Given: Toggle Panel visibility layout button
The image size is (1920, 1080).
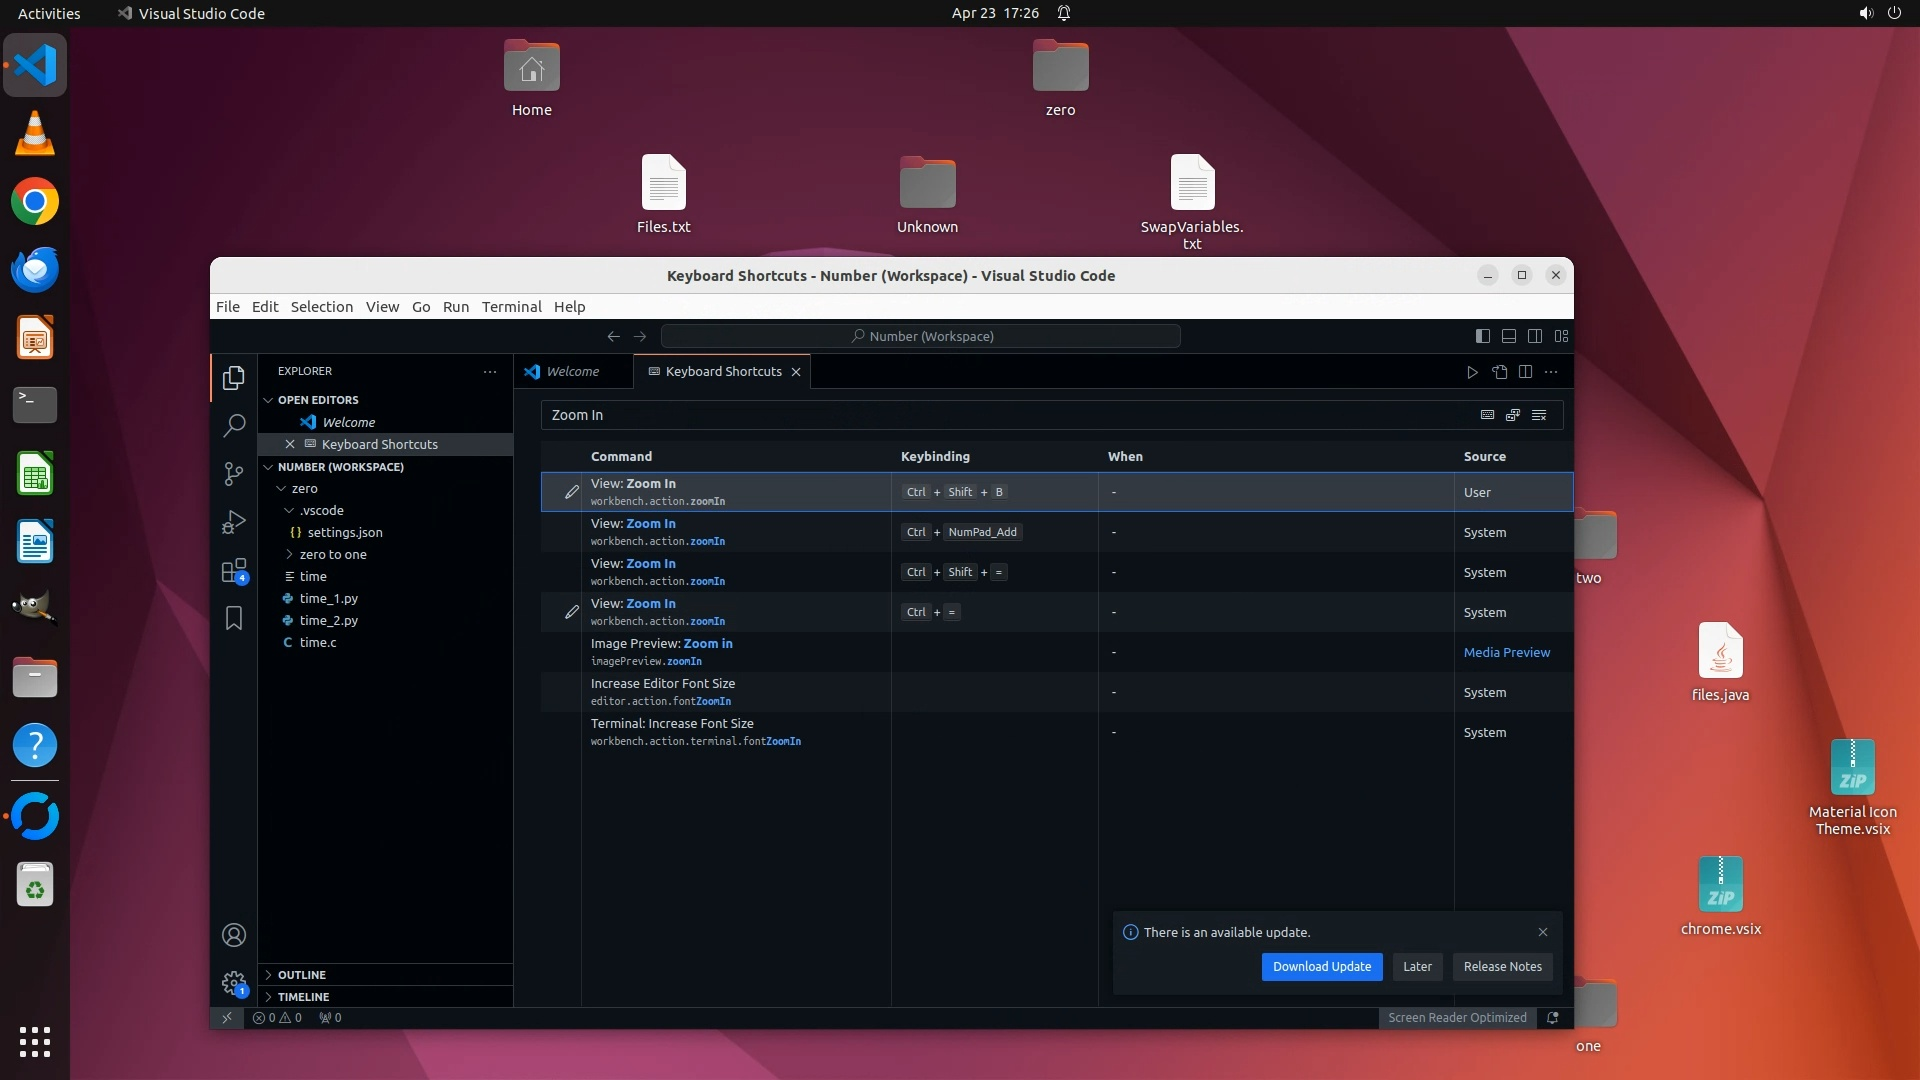Looking at the screenshot, I should (x=1509, y=336).
